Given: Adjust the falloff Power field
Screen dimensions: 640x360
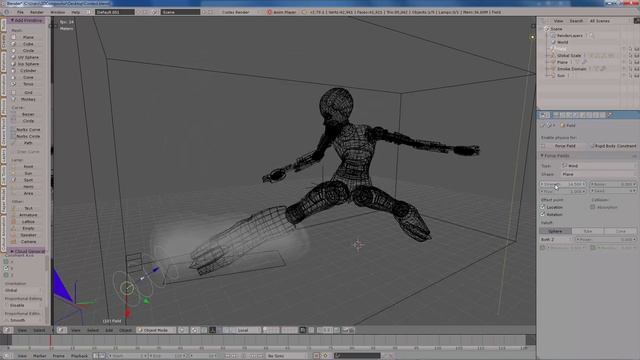Looking at the screenshot, I should pyautogui.click(x=606, y=240).
